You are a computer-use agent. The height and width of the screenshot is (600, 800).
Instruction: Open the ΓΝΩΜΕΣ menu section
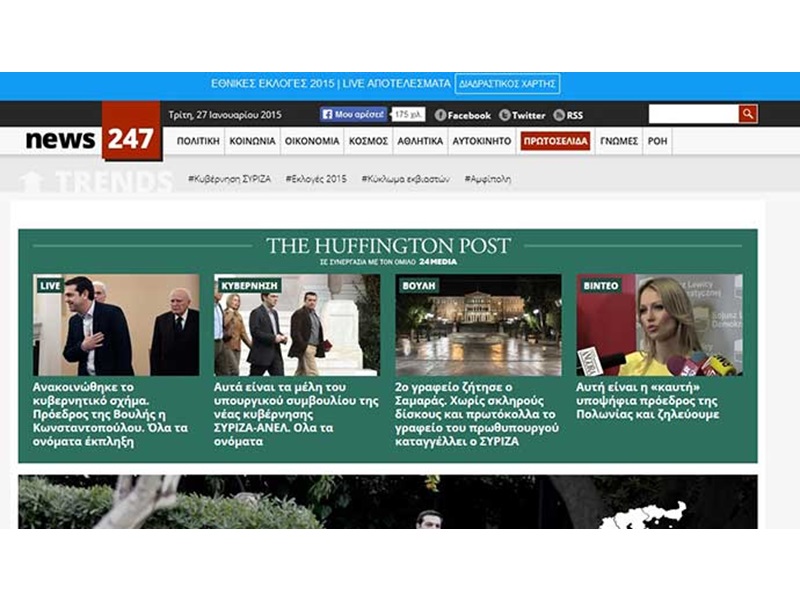619,141
